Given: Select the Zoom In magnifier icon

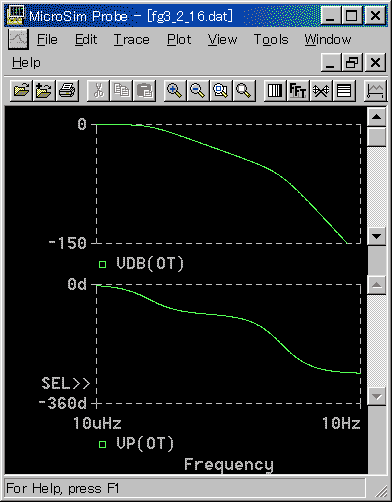Looking at the screenshot, I should tap(175, 90).
